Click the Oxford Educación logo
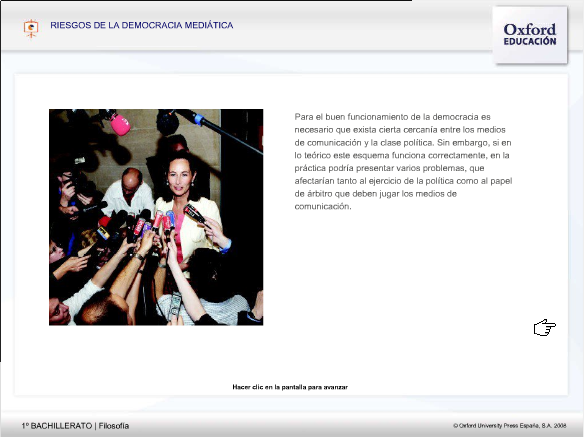This screenshot has width=584, height=437. click(x=530, y=35)
